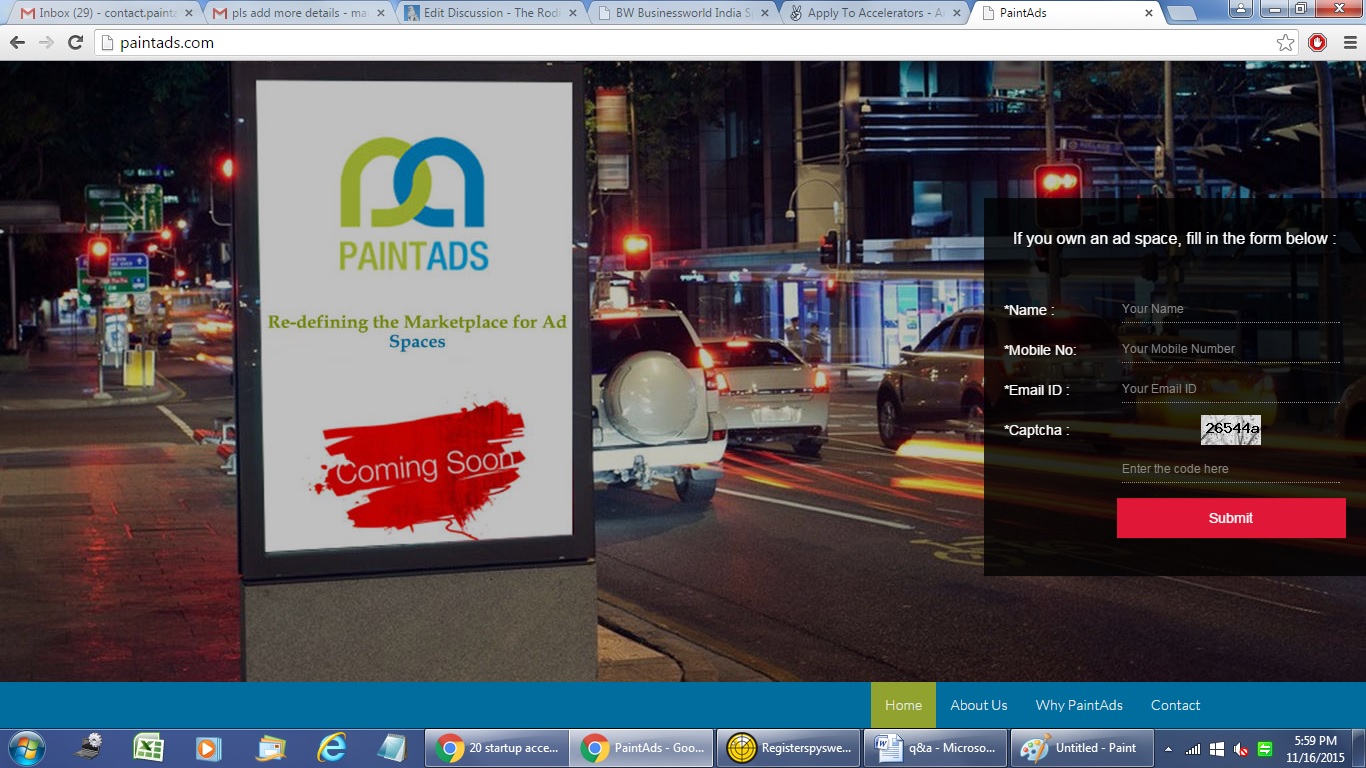The image size is (1366, 768).
Task: Select the PaintAds browser tab
Action: click(x=1068, y=13)
